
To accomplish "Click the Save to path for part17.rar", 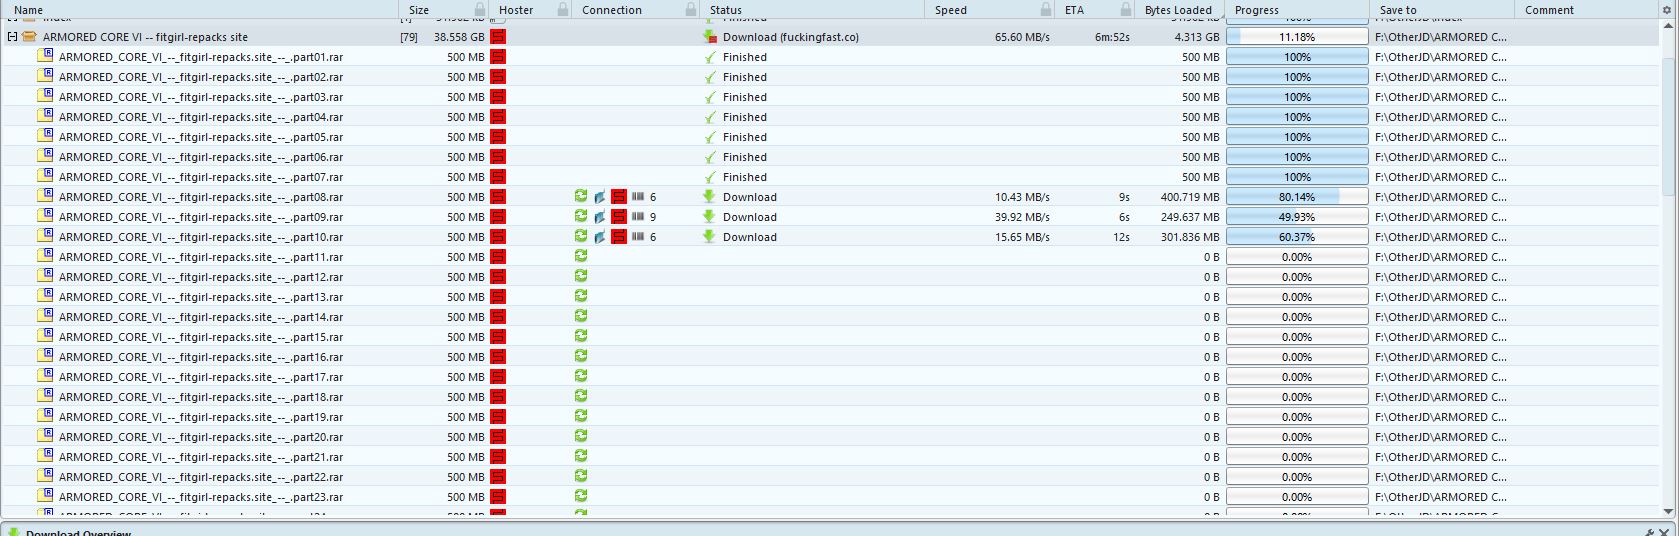I will [x=1440, y=377].
